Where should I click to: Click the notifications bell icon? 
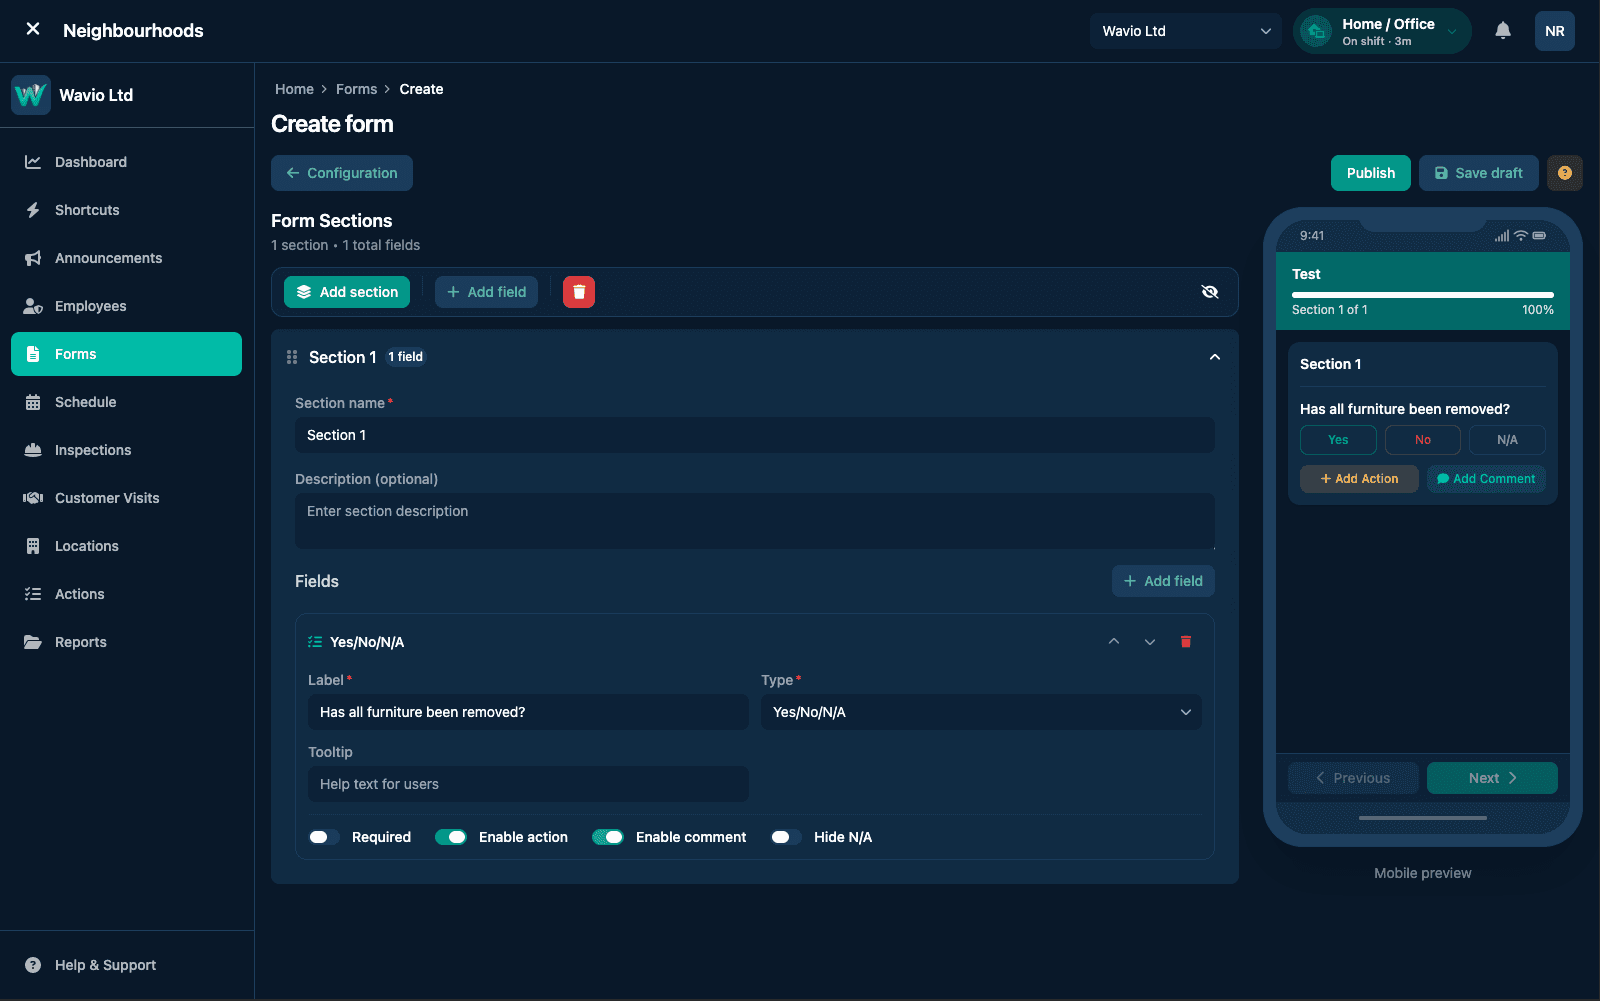1502,31
